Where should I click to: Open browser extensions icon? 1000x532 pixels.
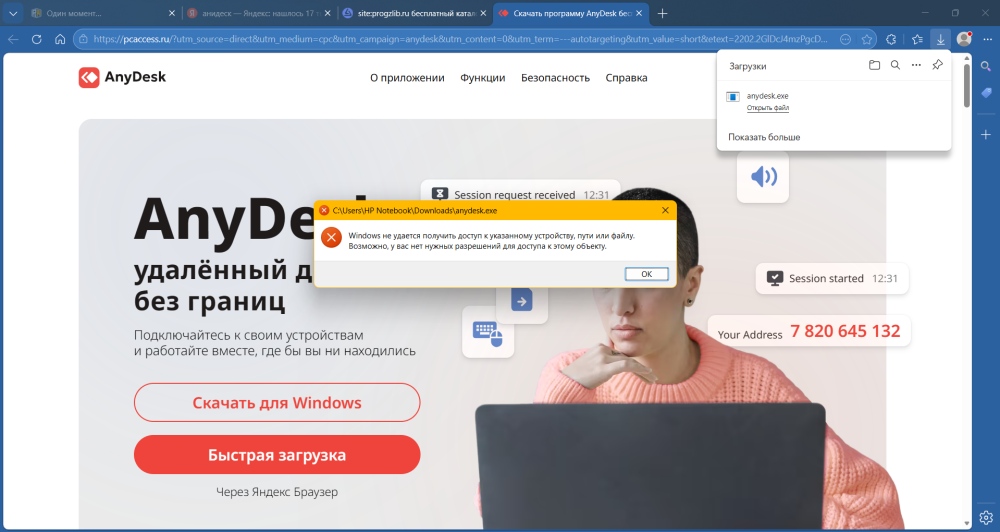(x=891, y=39)
